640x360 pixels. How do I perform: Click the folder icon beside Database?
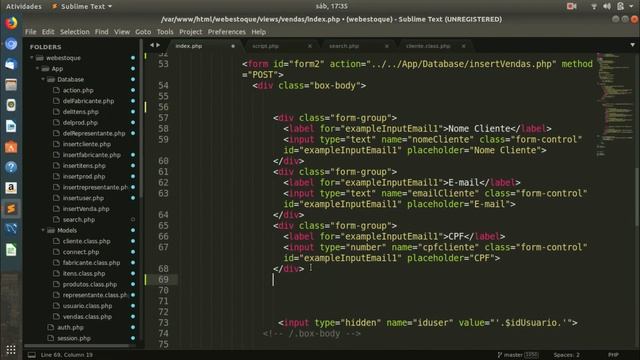[51, 79]
